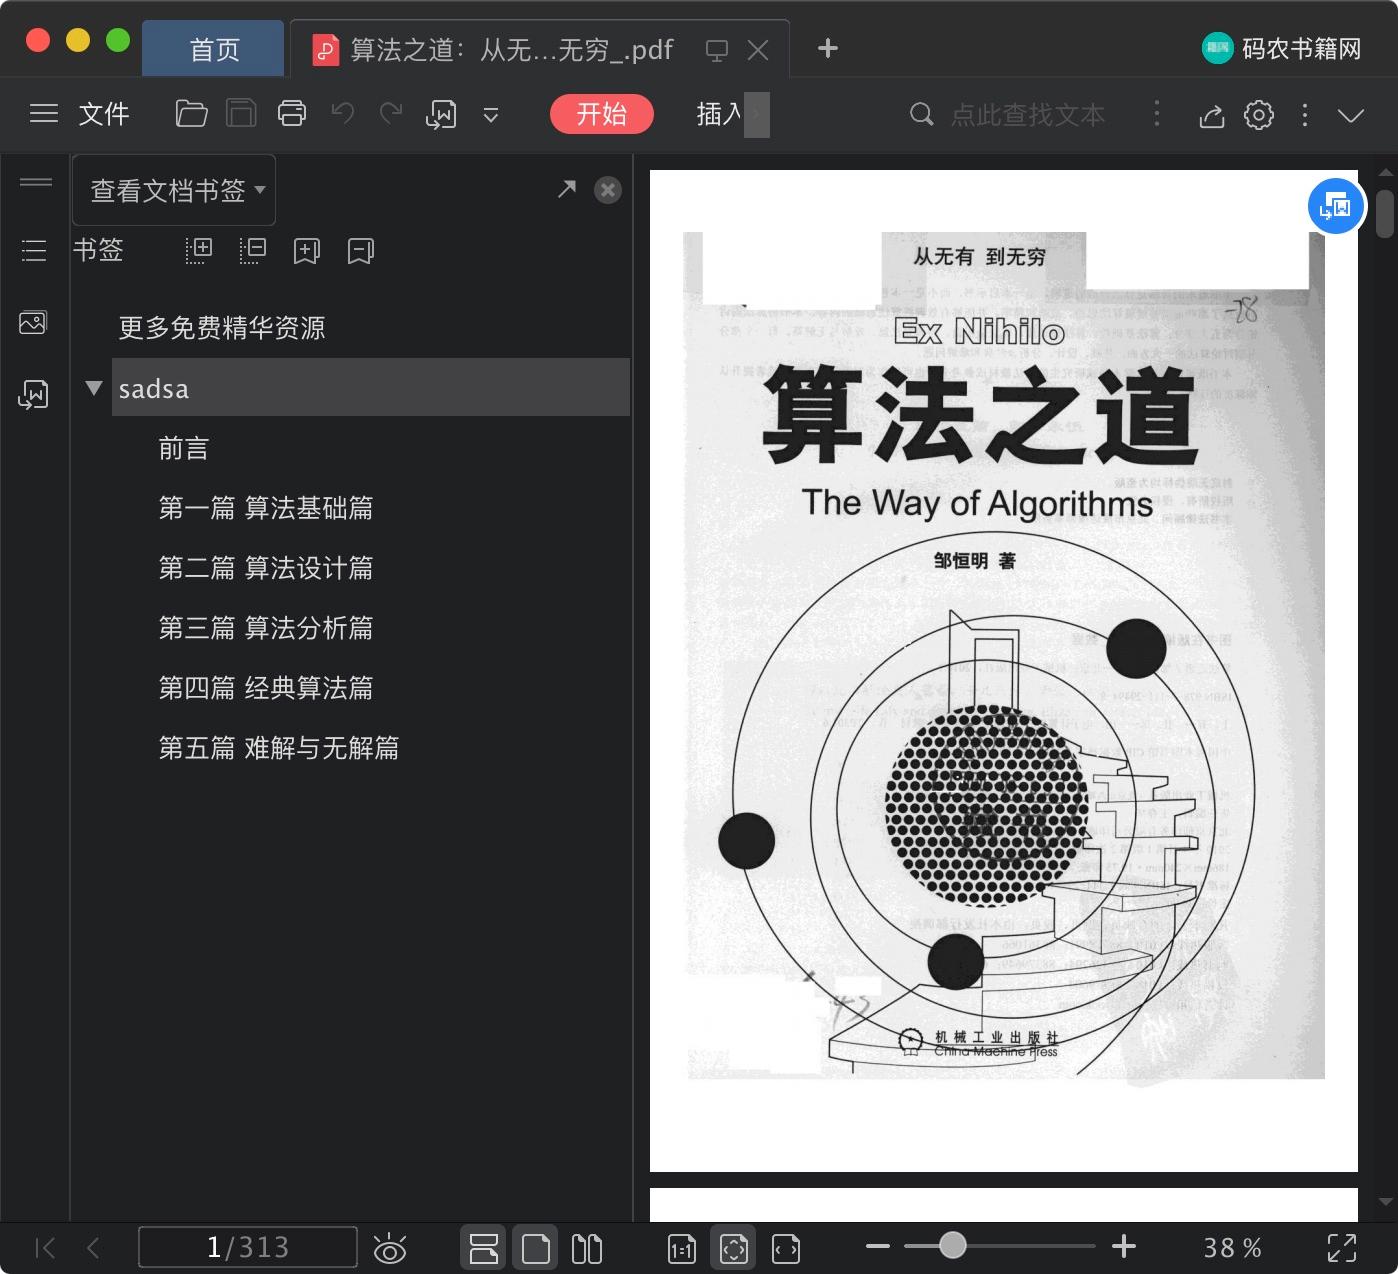
Task: Zoom out with the minus button
Action: point(878,1246)
